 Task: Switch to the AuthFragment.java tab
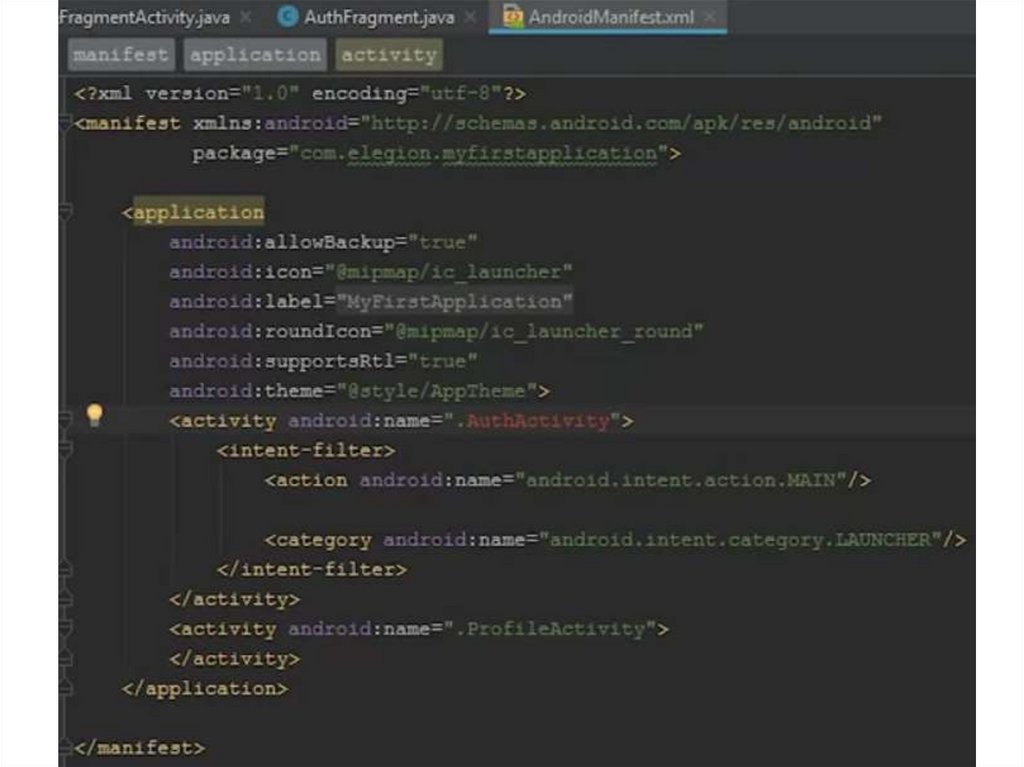378,18
